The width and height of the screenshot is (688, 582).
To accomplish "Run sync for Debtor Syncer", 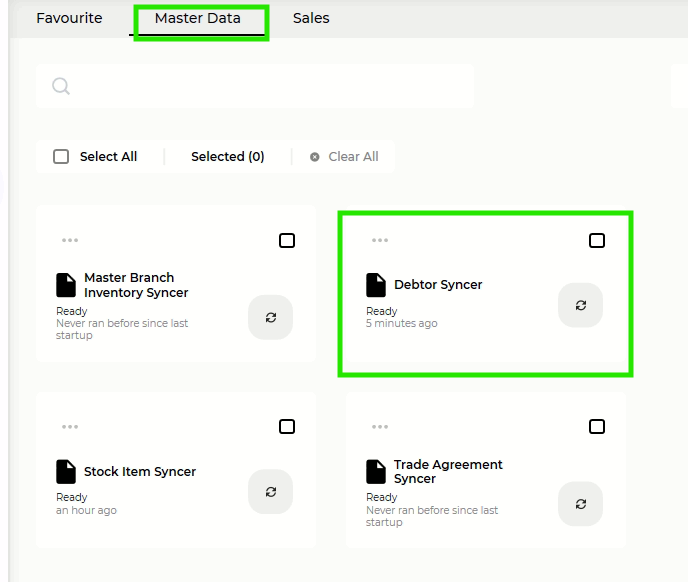I will [580, 305].
